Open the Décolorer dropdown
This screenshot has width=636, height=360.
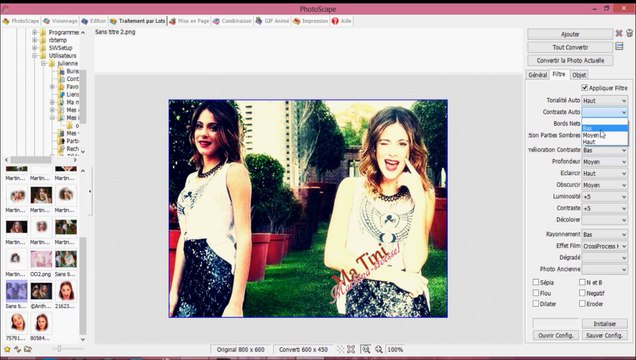(x=605, y=220)
